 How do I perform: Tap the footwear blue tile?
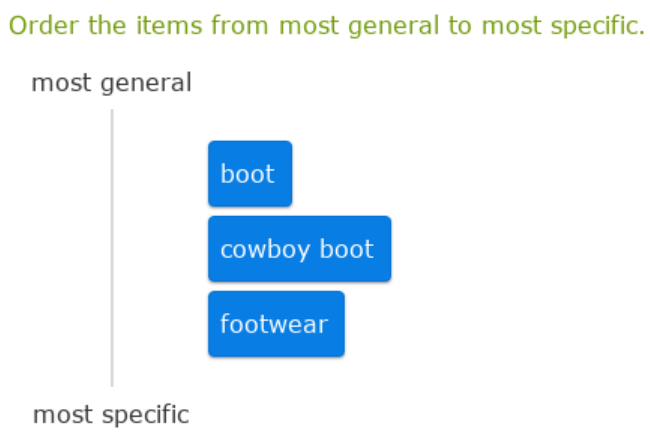point(275,324)
